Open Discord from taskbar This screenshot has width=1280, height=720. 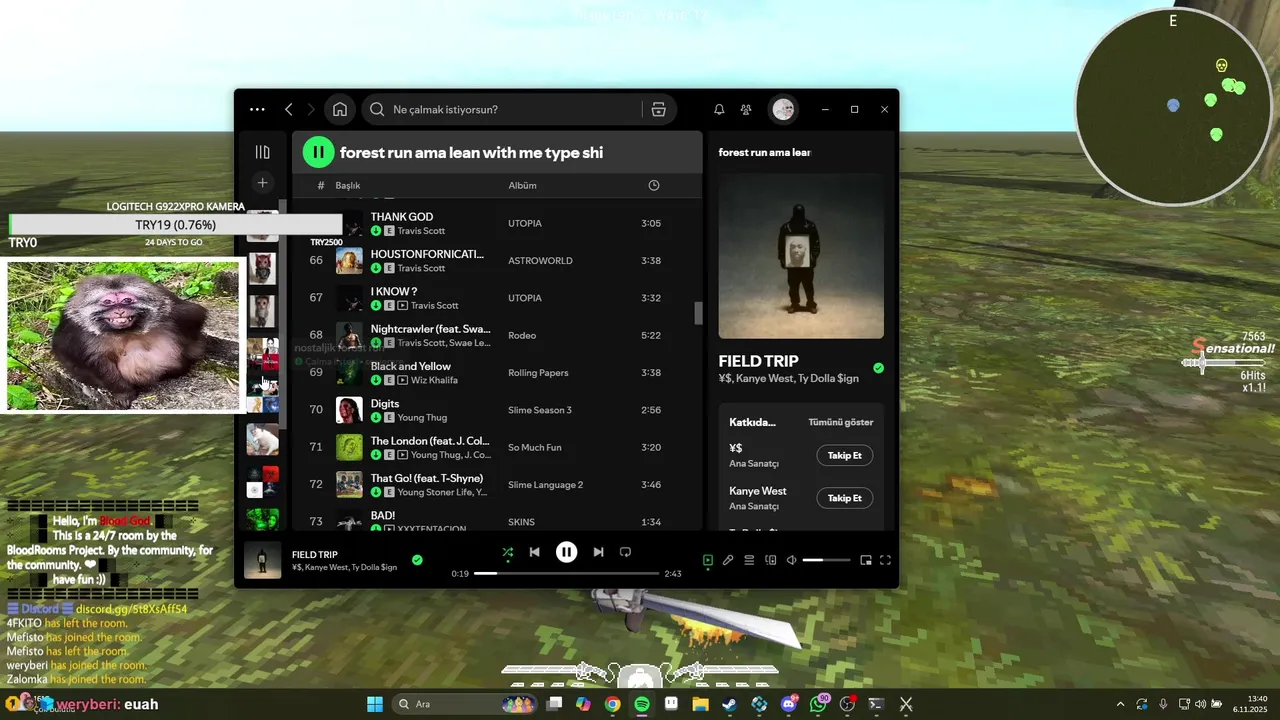(789, 704)
